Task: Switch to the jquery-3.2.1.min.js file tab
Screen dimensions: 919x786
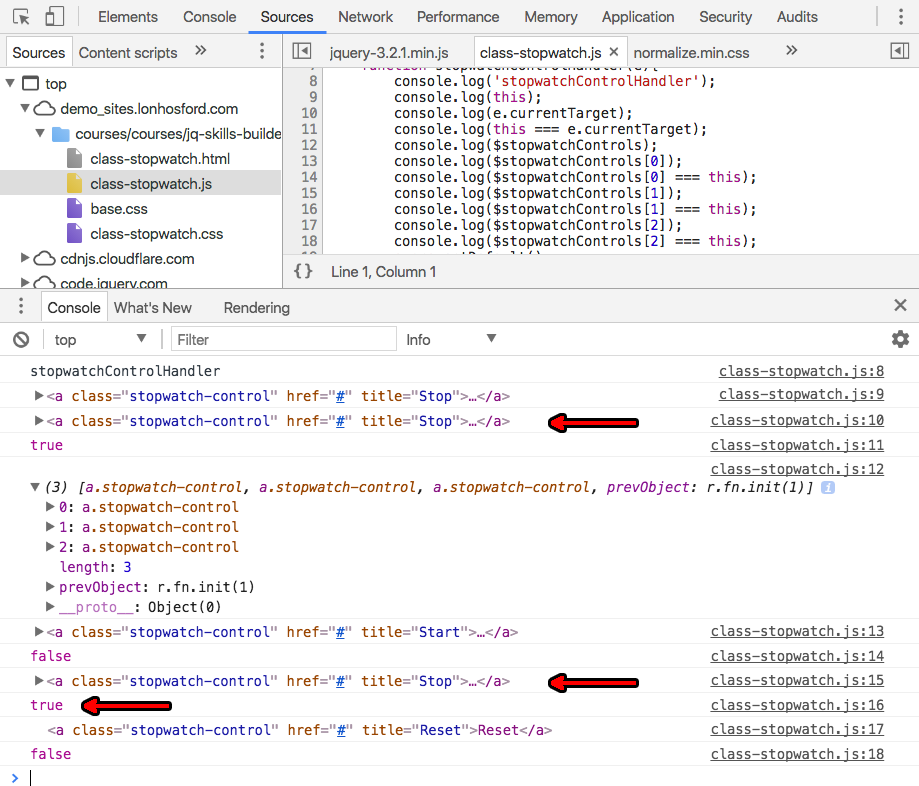Action: pyautogui.click(x=389, y=53)
